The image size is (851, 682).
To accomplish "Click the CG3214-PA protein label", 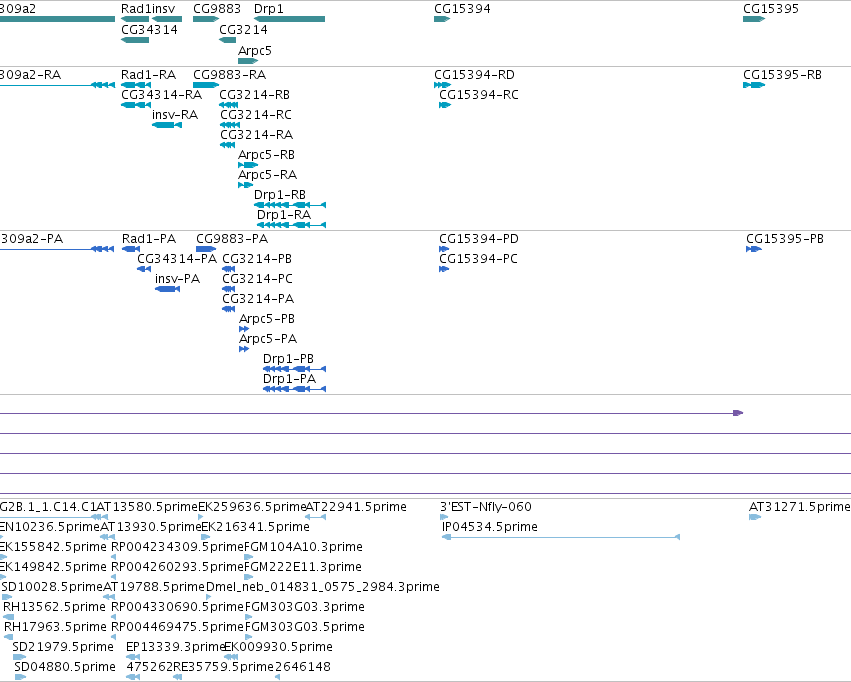I will 258,299.
